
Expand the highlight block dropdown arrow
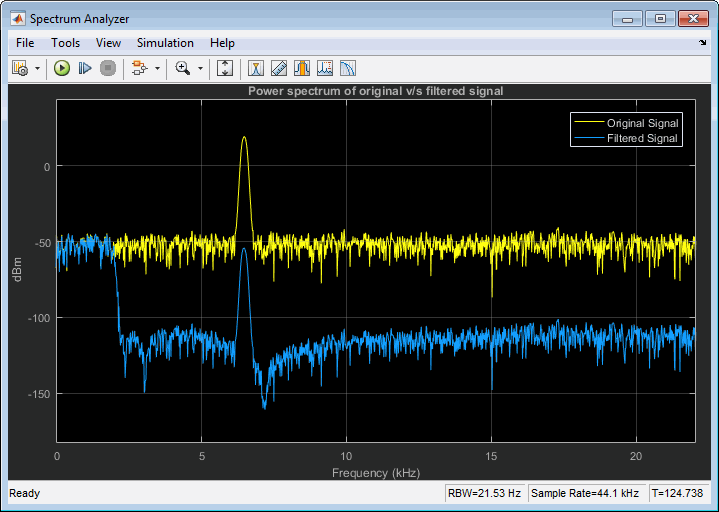coord(157,69)
